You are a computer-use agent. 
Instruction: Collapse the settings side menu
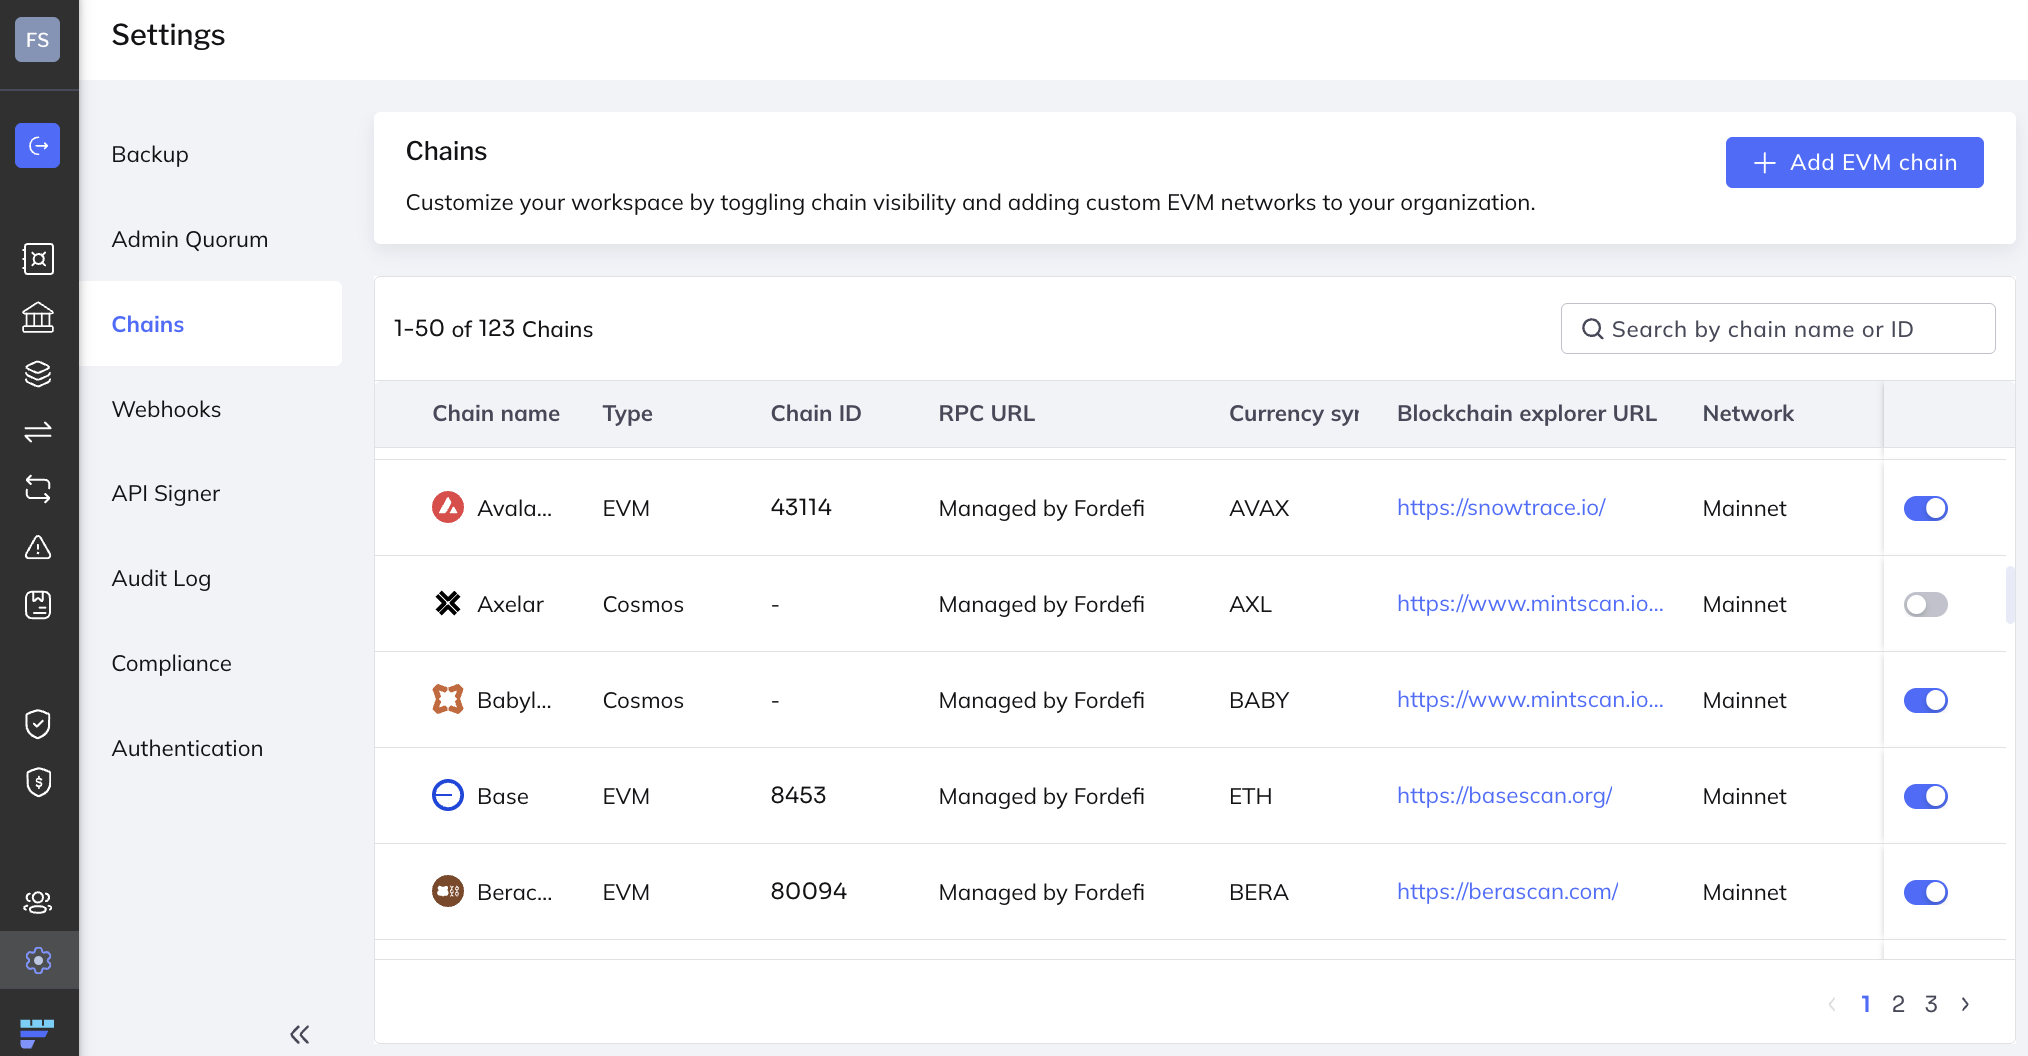click(299, 1034)
